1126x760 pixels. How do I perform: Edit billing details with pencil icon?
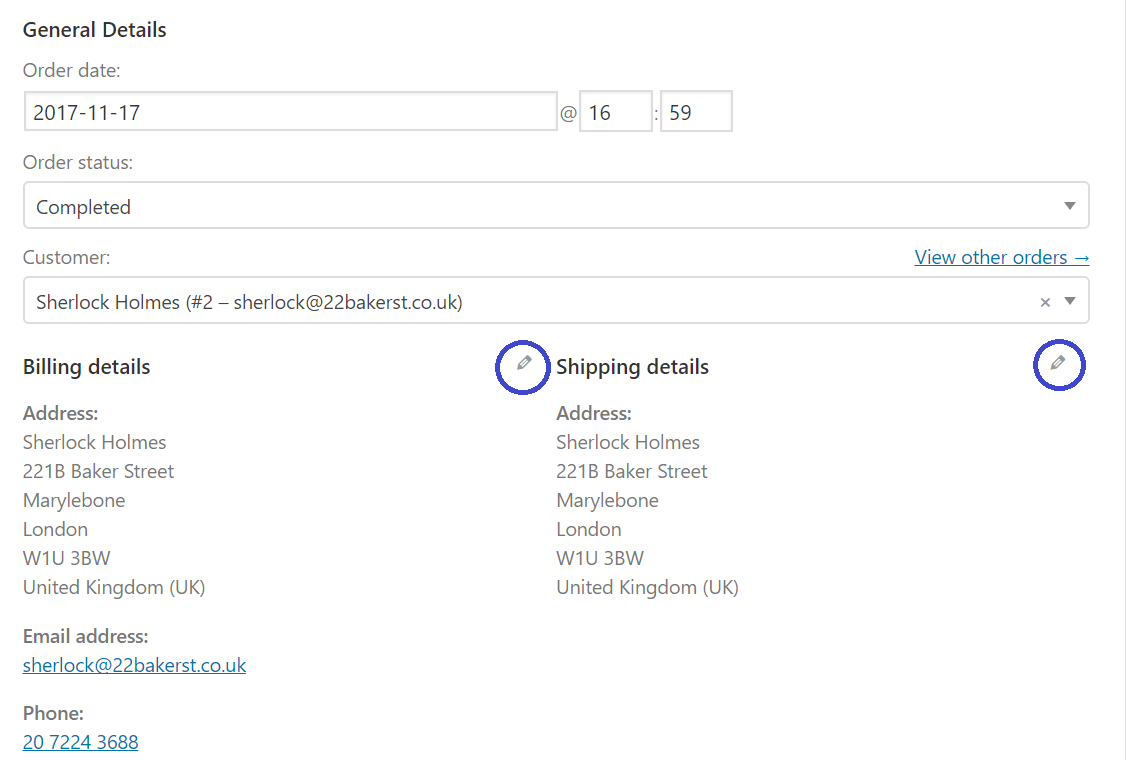point(524,363)
